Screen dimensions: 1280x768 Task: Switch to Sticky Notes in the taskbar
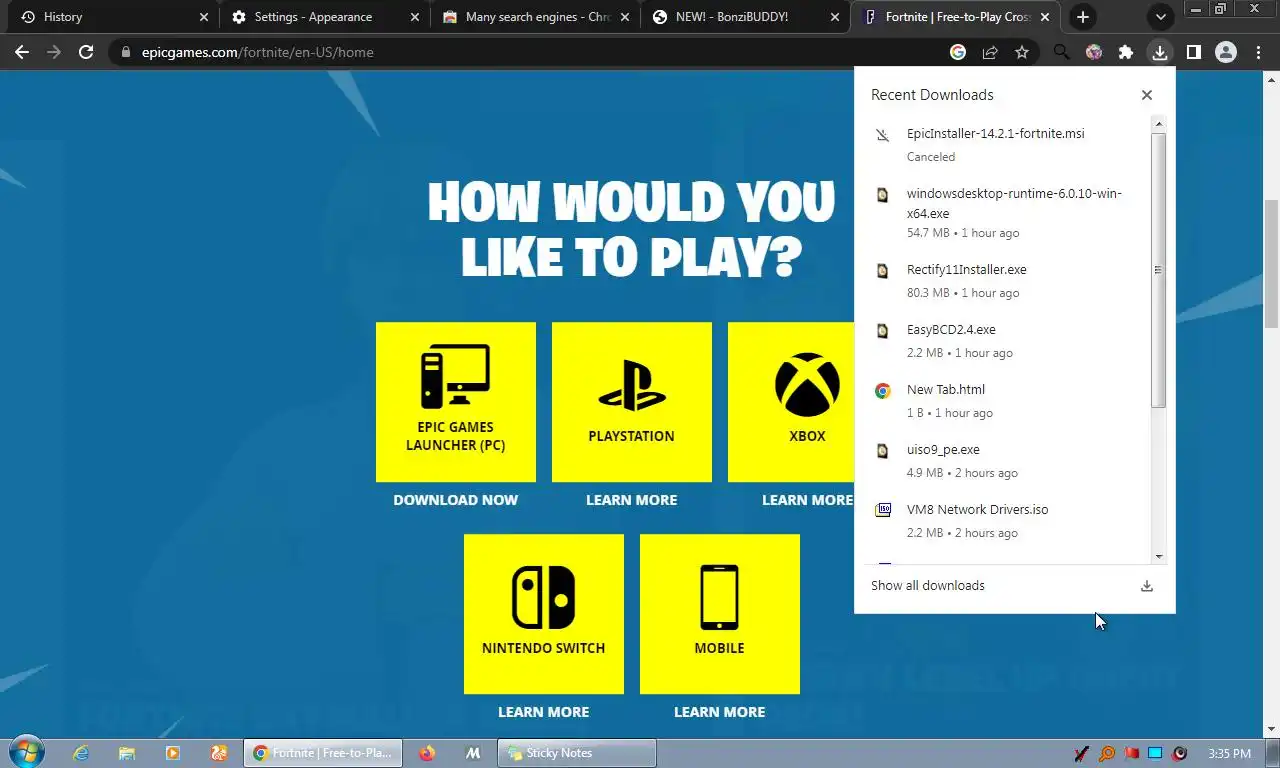click(577, 753)
